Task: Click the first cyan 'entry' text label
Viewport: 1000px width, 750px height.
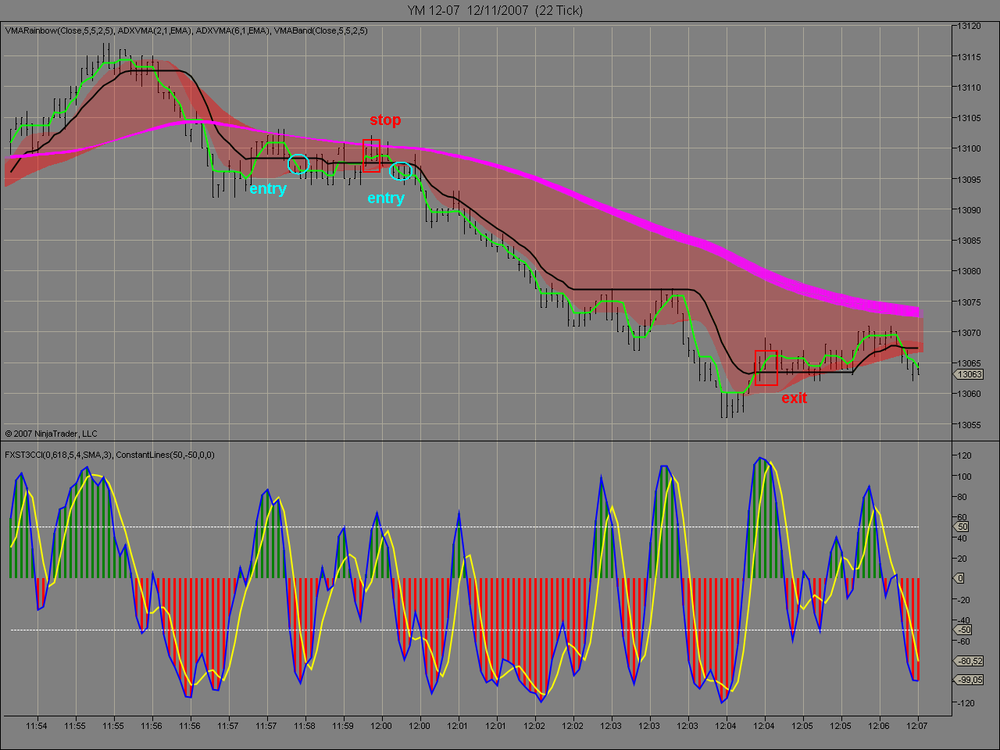Action: (x=268, y=189)
